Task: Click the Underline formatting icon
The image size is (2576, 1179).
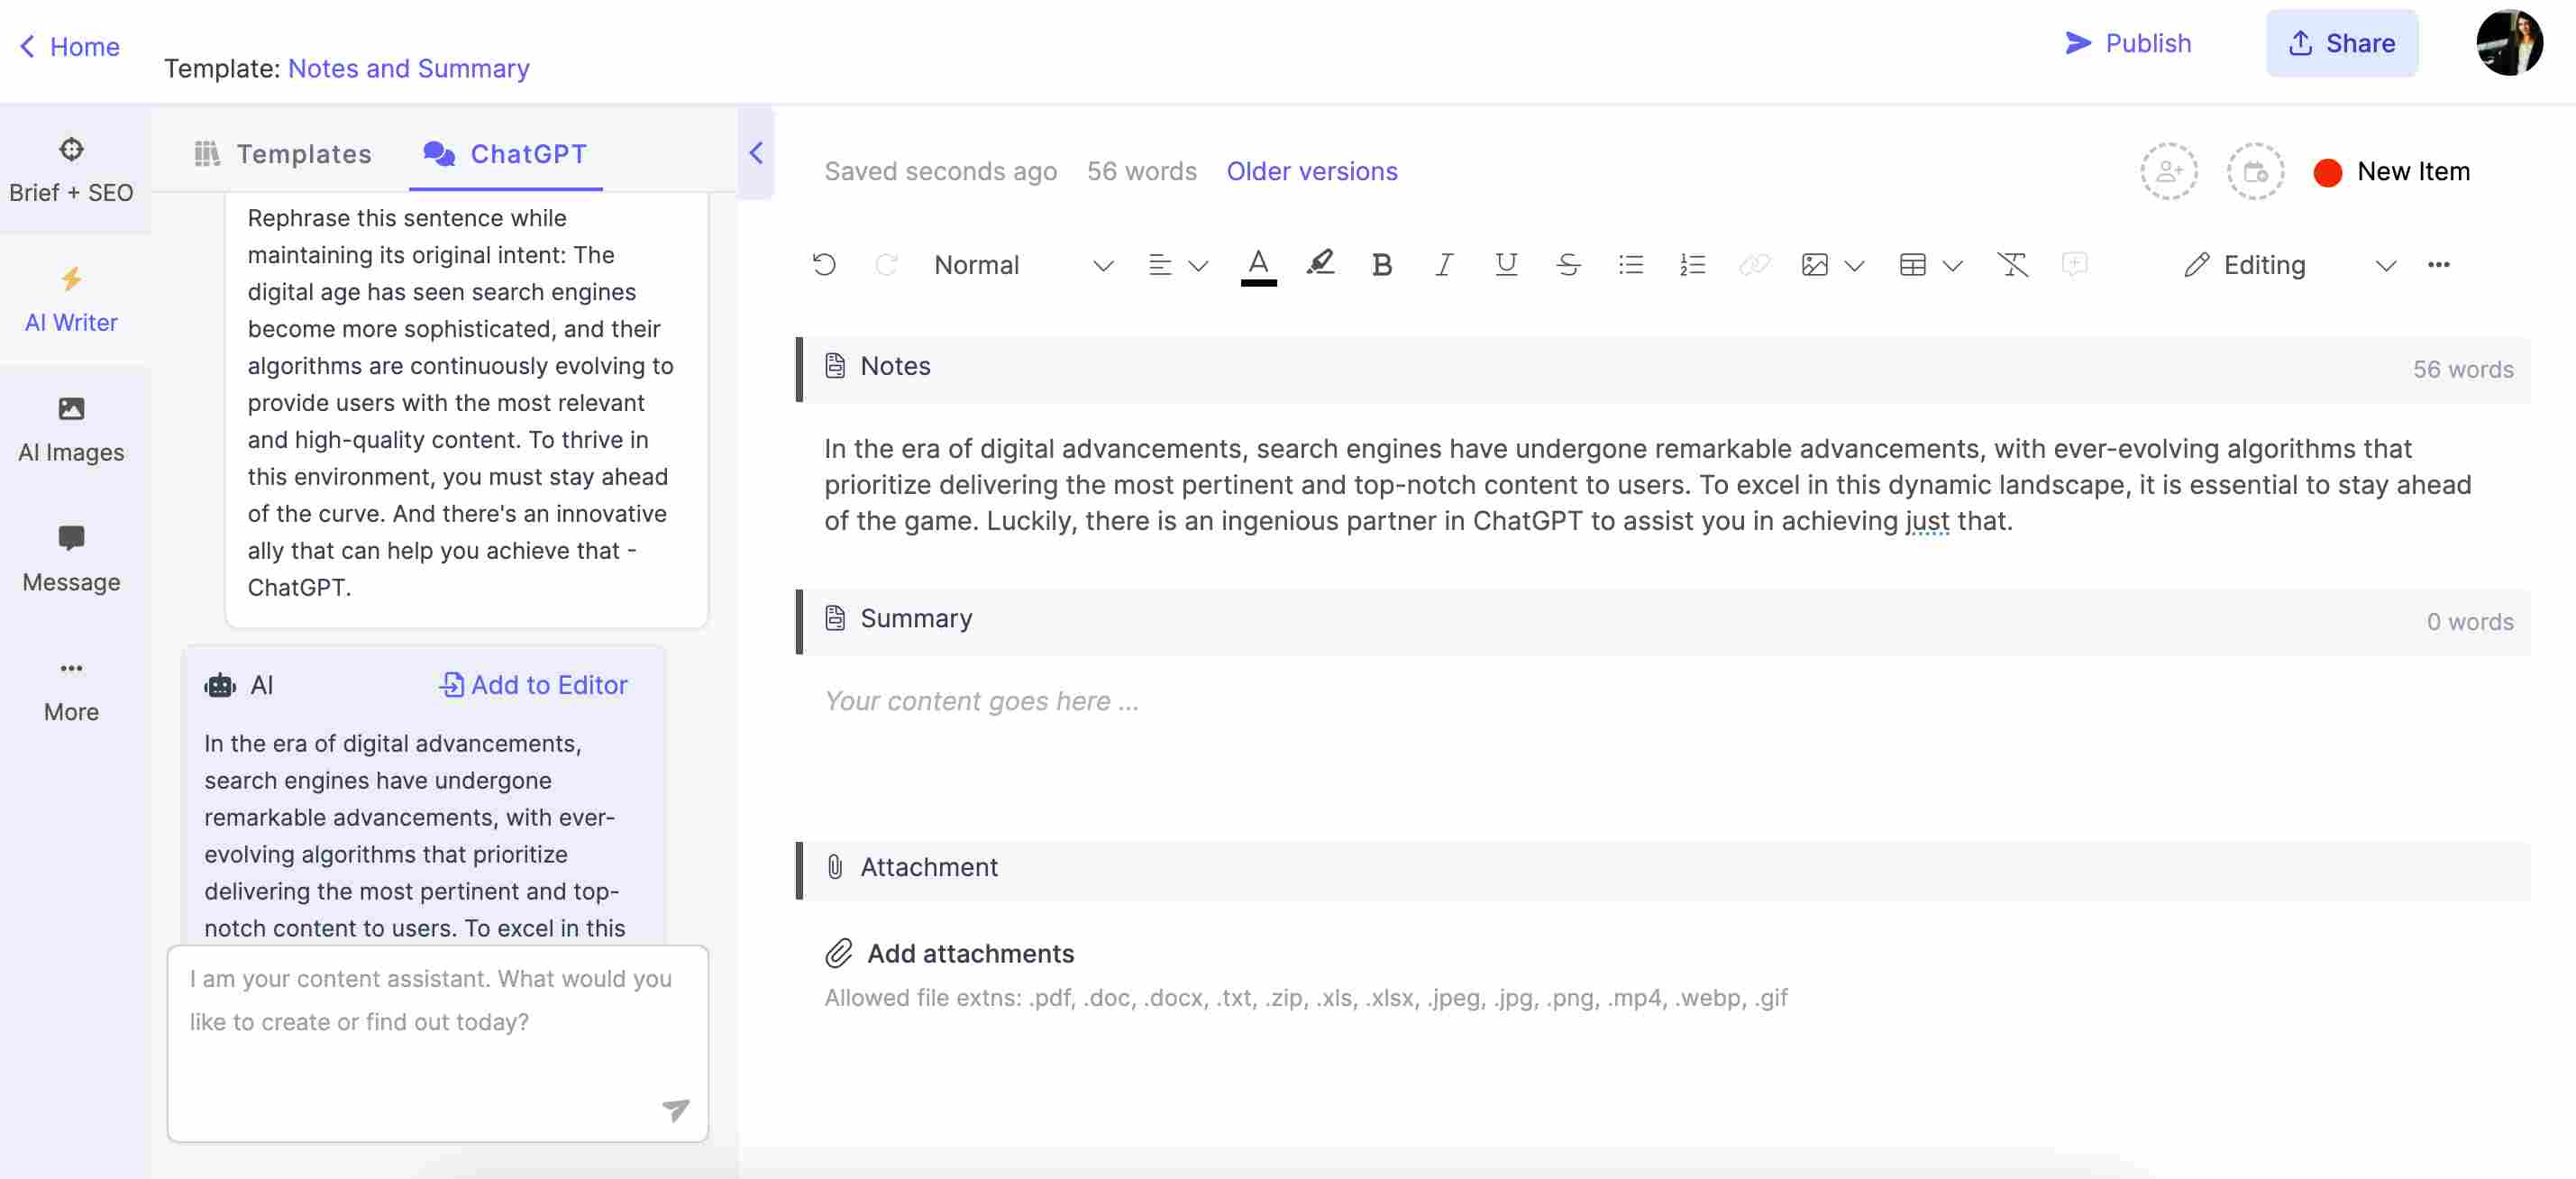Action: (x=1503, y=262)
